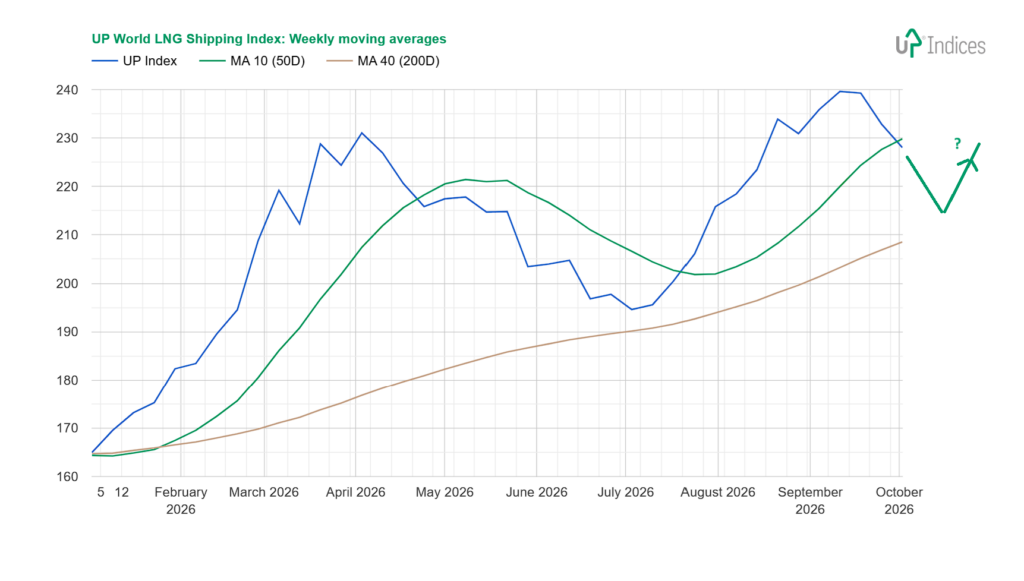
Task: Click the 160 y-axis label
Action: [67, 477]
